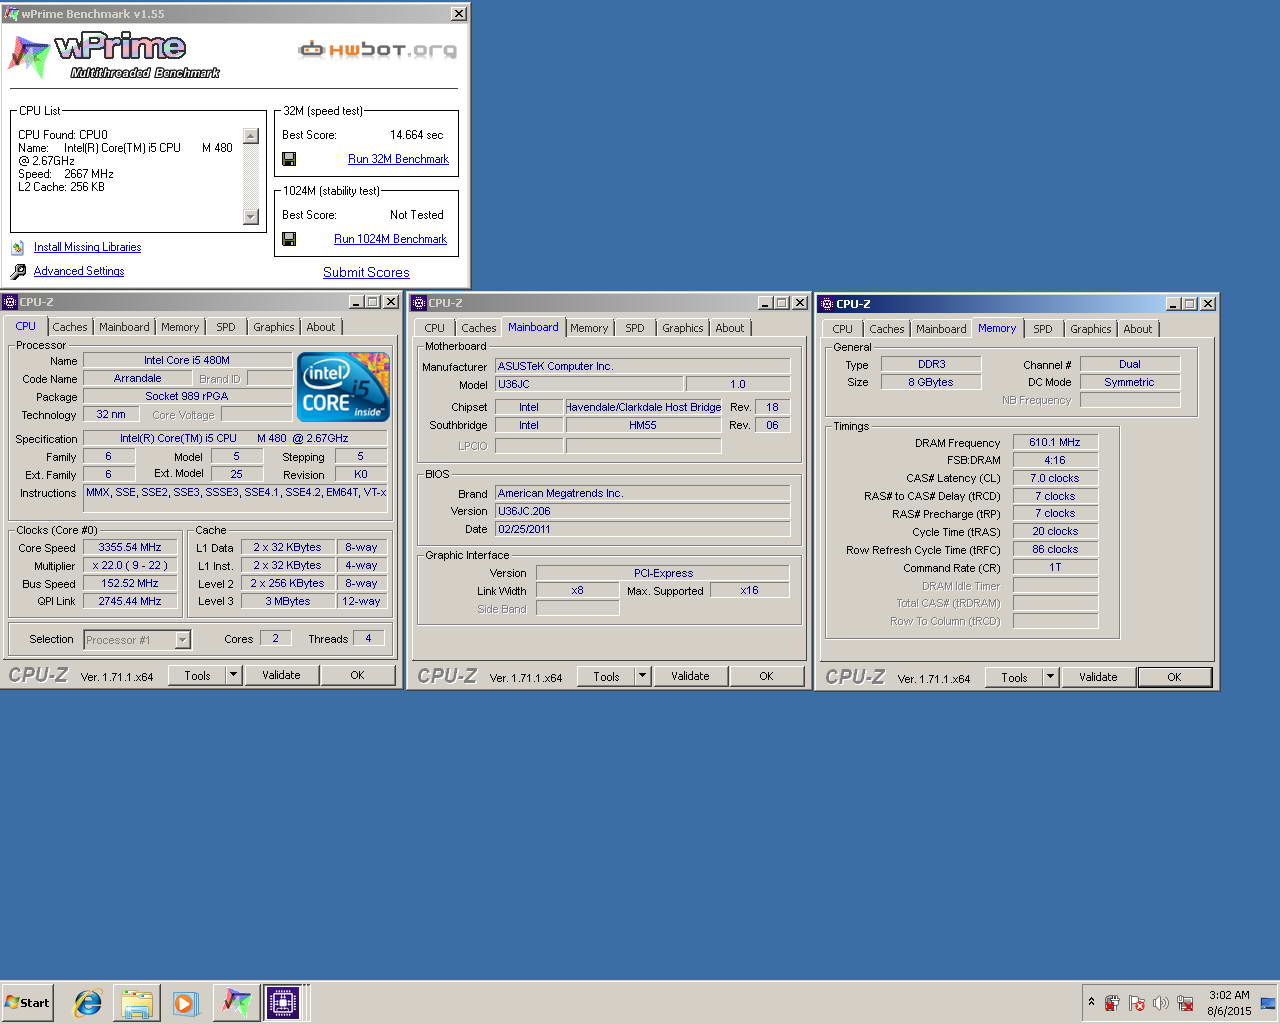Click the CPU List scrollbar up arrow
The width and height of the screenshot is (1280, 1024).
click(x=251, y=136)
